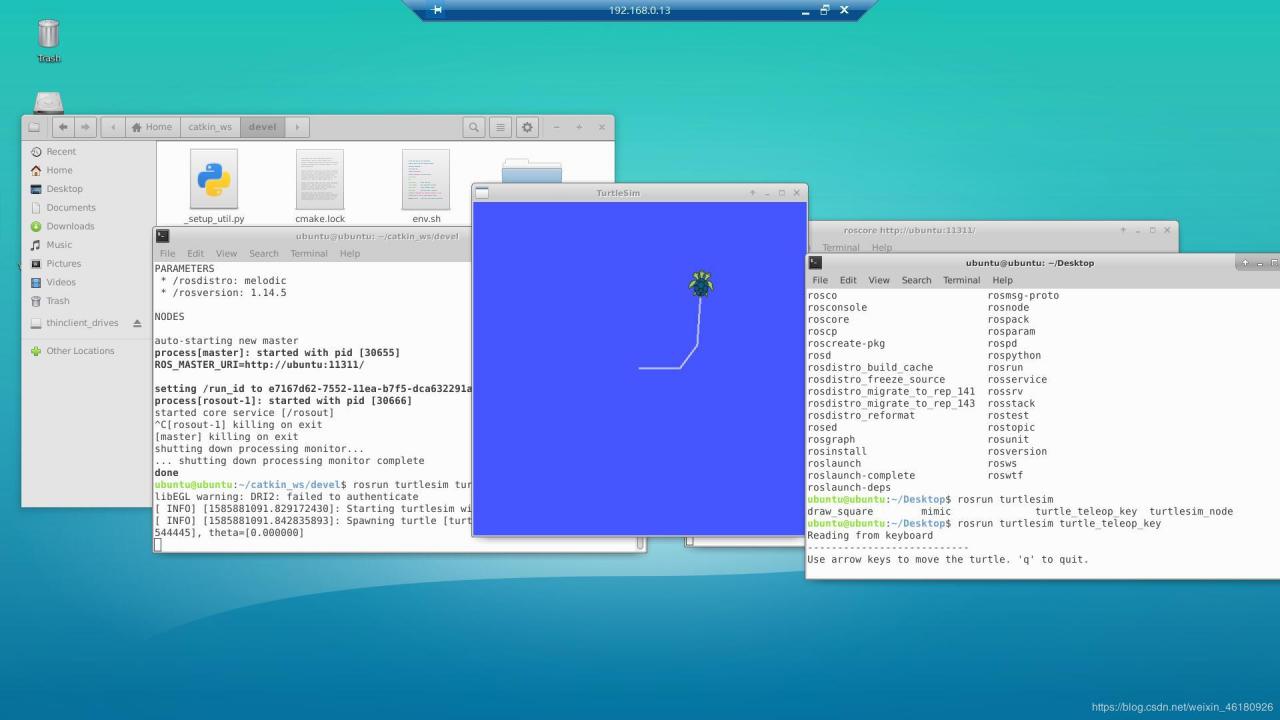Click 'turtle_teleop_key' completion in terminal

click(1086, 511)
